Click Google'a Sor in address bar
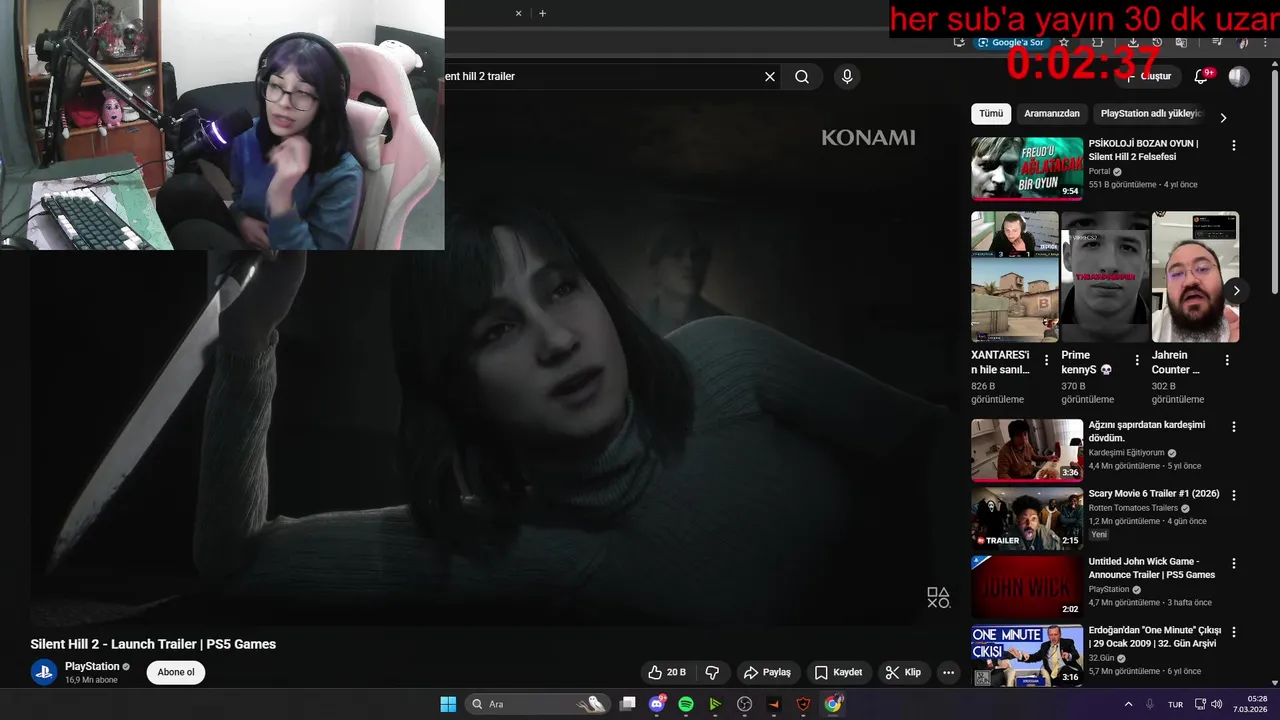This screenshot has width=1280, height=720. coord(1011,42)
